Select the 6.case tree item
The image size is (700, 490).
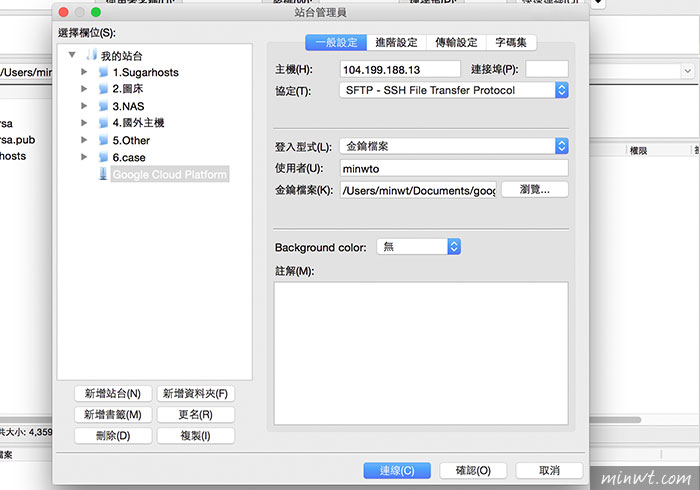129,158
